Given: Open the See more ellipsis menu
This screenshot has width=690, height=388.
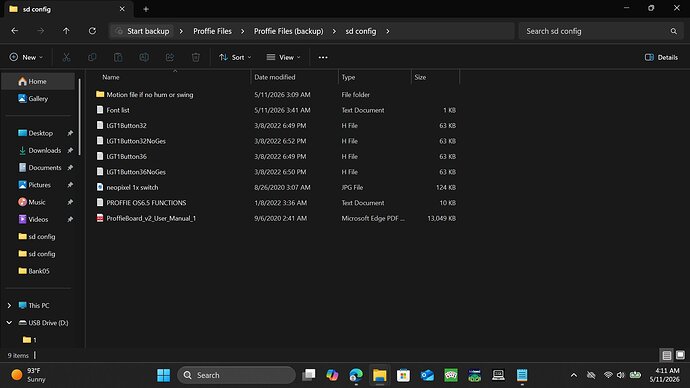Looking at the screenshot, I should [323, 57].
